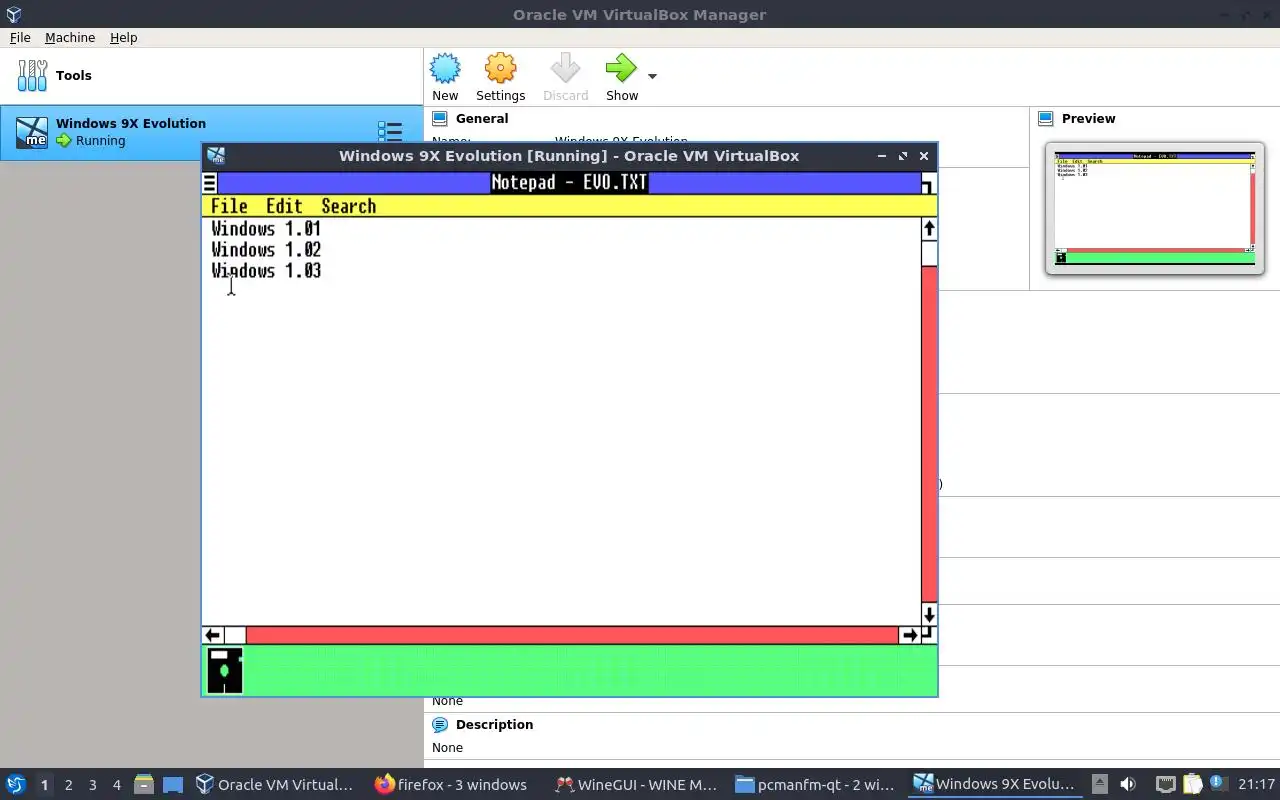Activate pcmanfm-qt taskbar entry

(x=816, y=785)
